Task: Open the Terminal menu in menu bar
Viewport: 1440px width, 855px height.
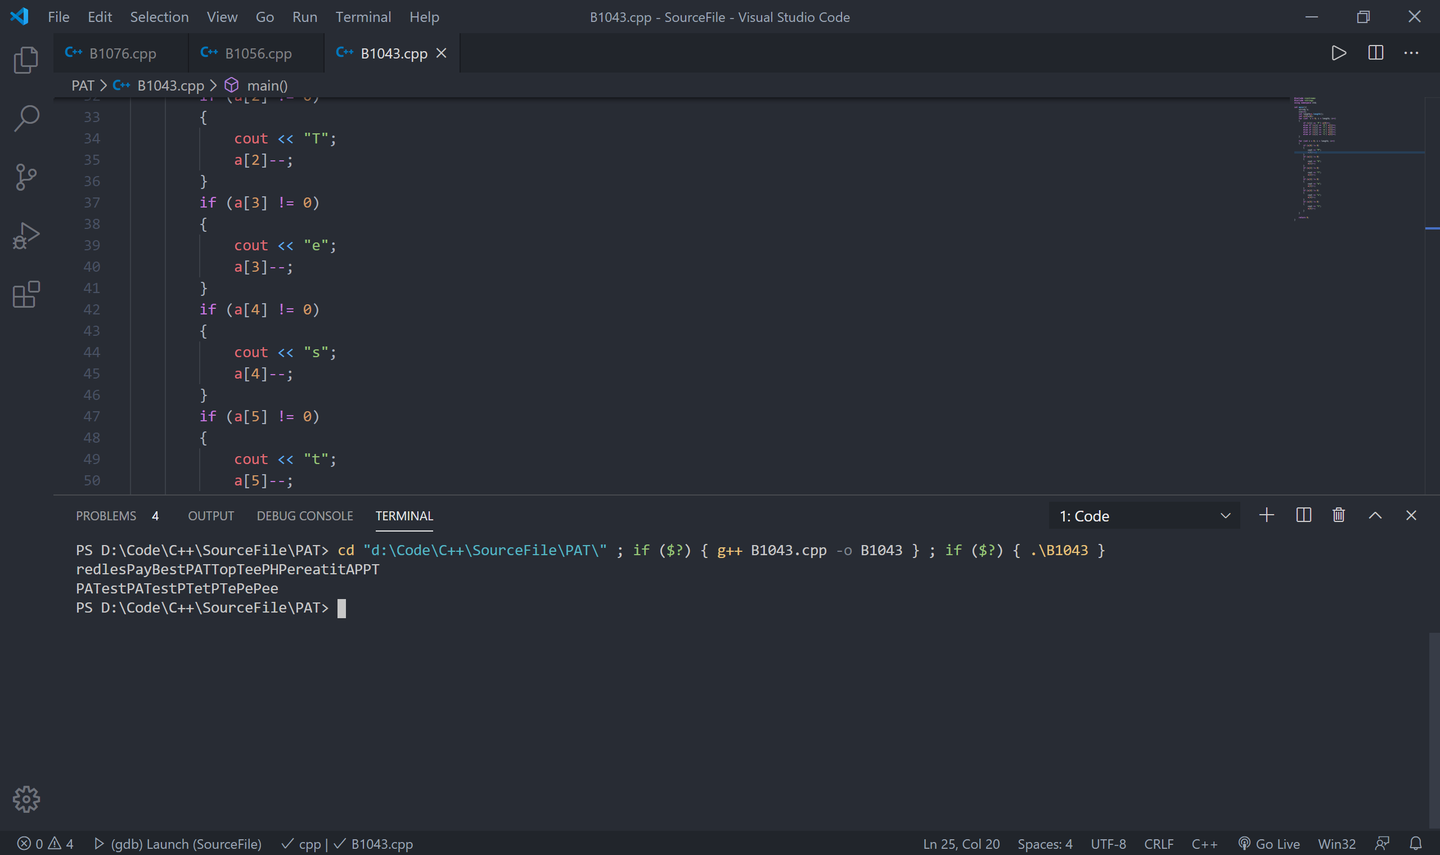Action: coord(363,17)
